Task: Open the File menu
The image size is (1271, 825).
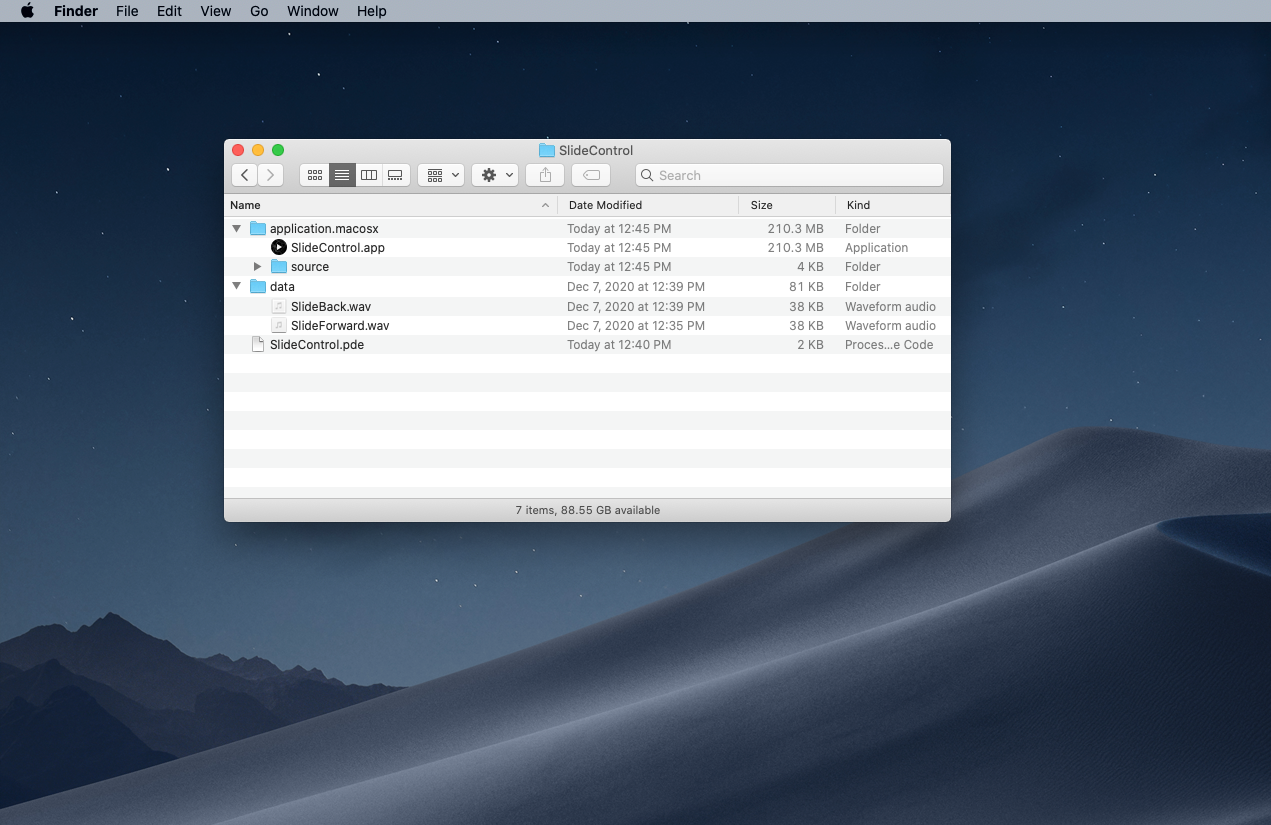Action: pos(127,11)
